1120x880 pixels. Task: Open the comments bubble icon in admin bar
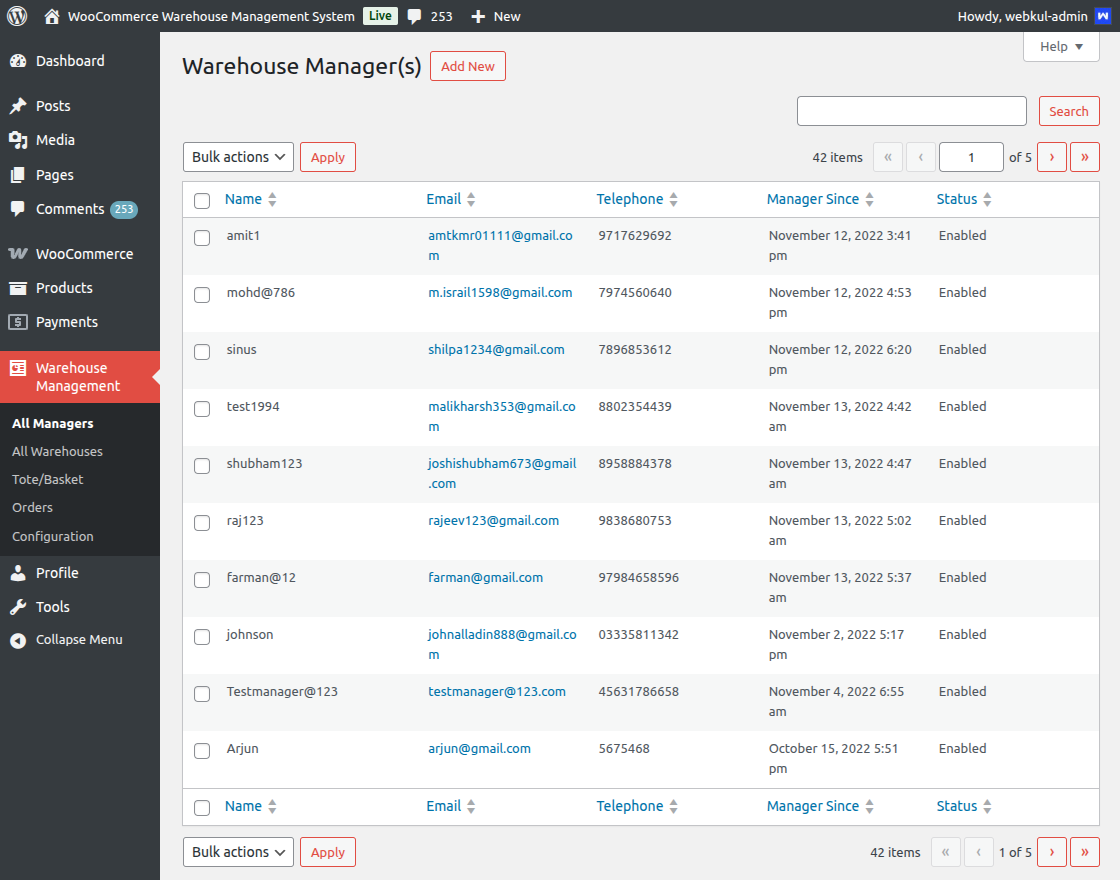[414, 16]
